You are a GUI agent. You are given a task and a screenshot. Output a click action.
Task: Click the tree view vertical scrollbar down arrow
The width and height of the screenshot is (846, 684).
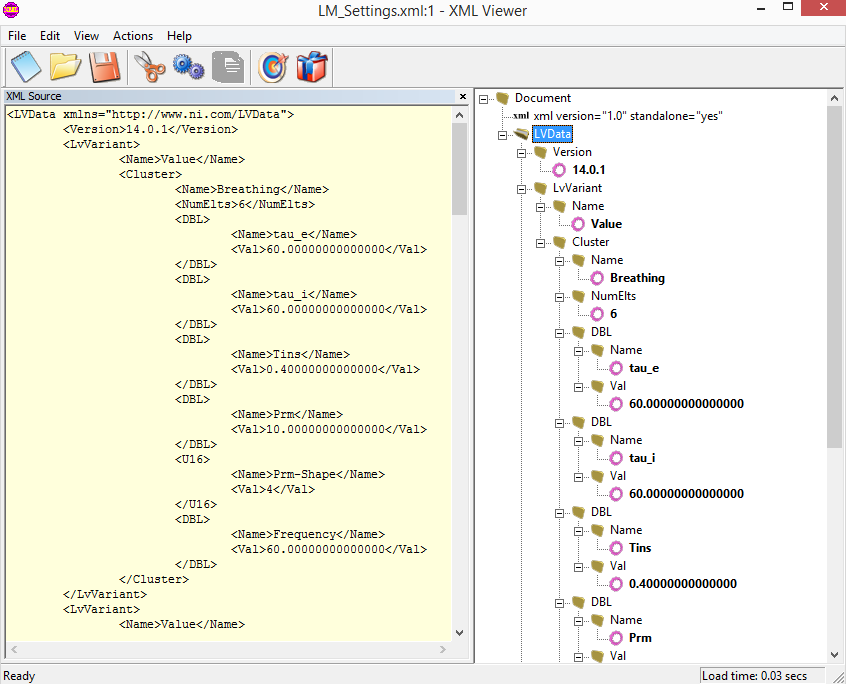point(835,653)
